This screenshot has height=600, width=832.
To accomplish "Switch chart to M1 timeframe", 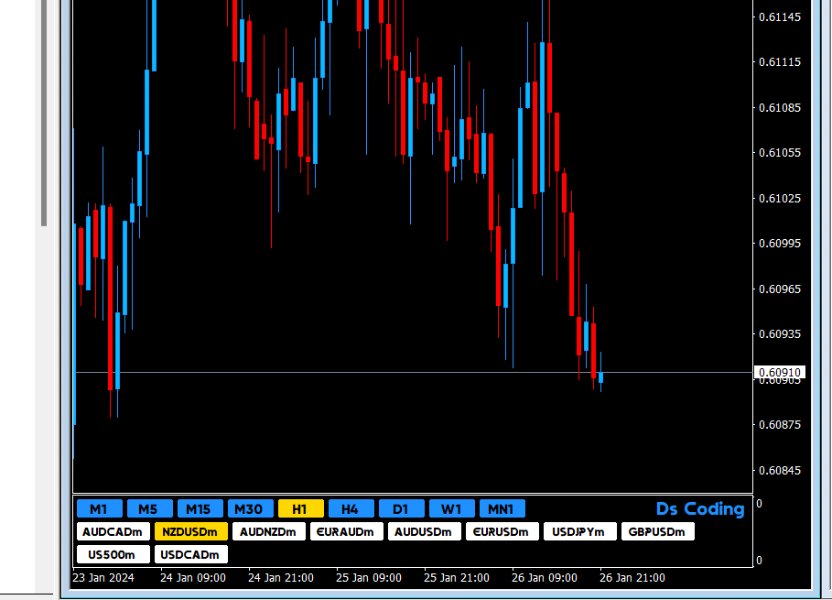I will 100,509.
